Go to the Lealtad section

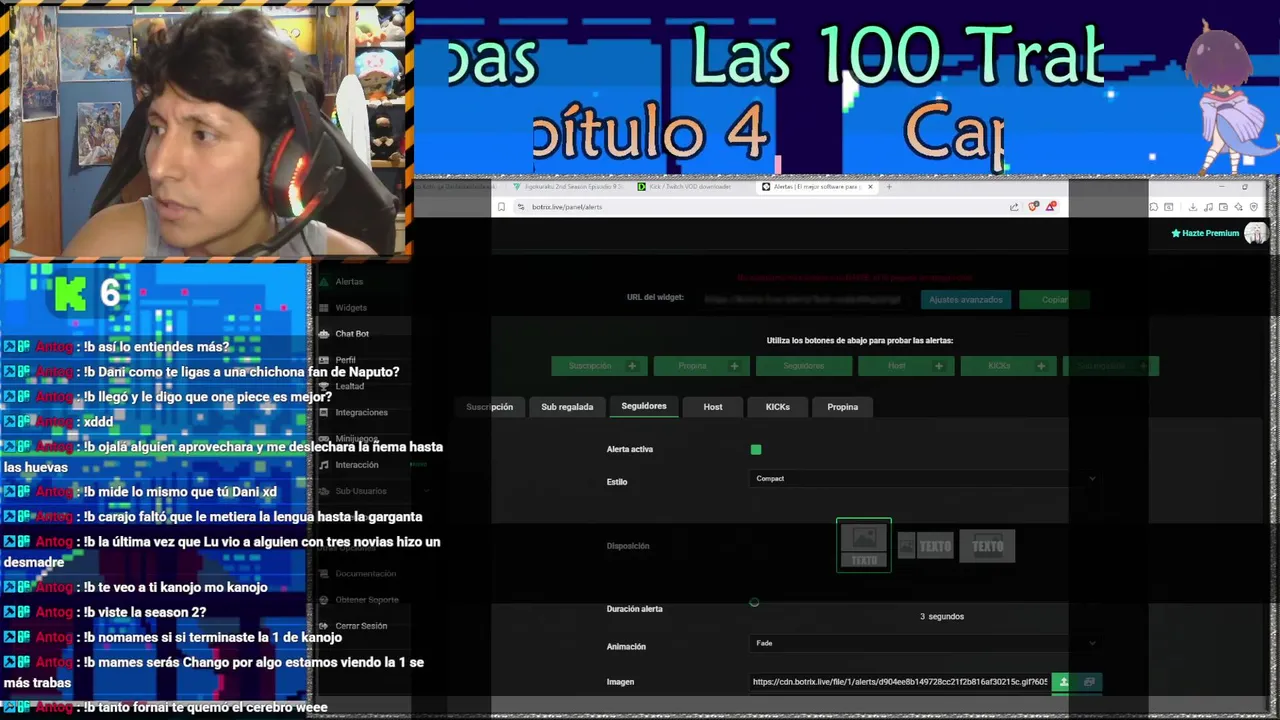pos(349,386)
